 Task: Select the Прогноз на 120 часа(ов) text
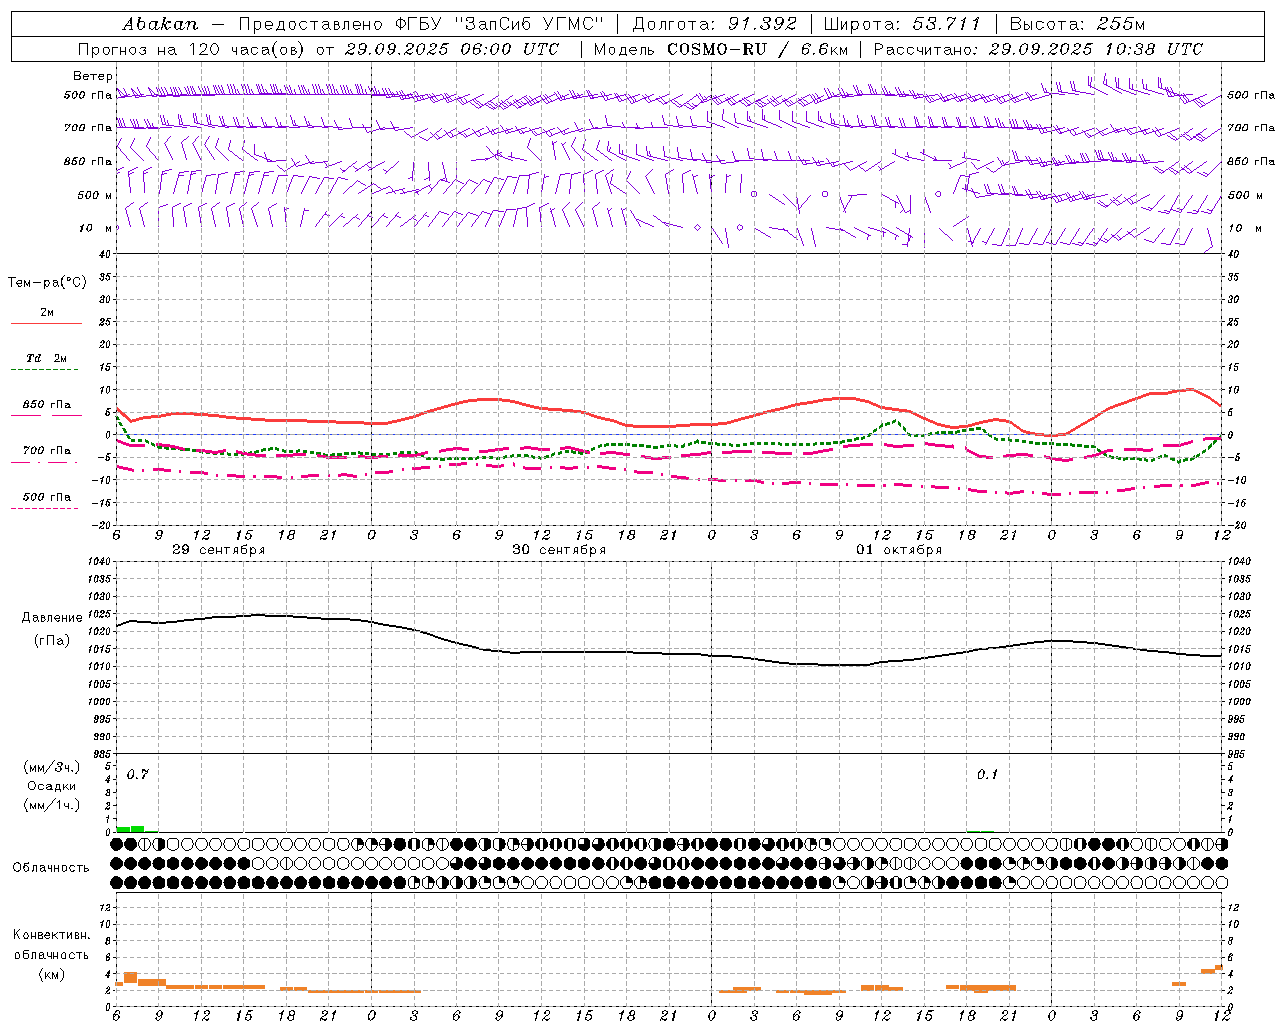coord(193,49)
